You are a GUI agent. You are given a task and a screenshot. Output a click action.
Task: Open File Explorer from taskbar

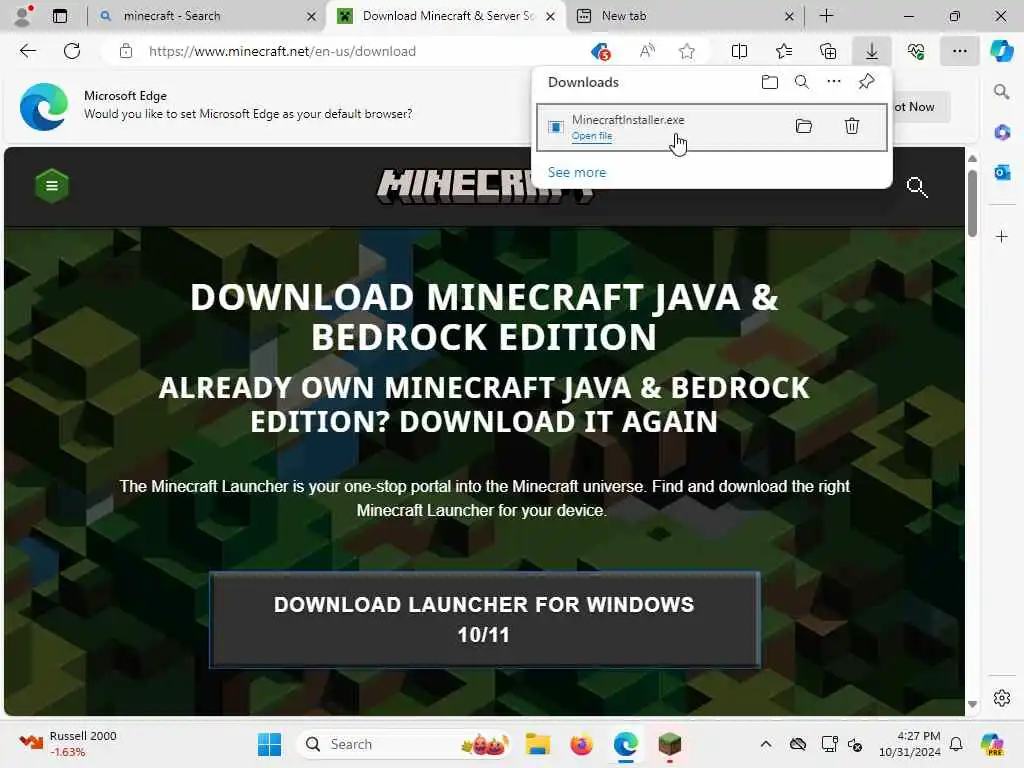[537, 744]
